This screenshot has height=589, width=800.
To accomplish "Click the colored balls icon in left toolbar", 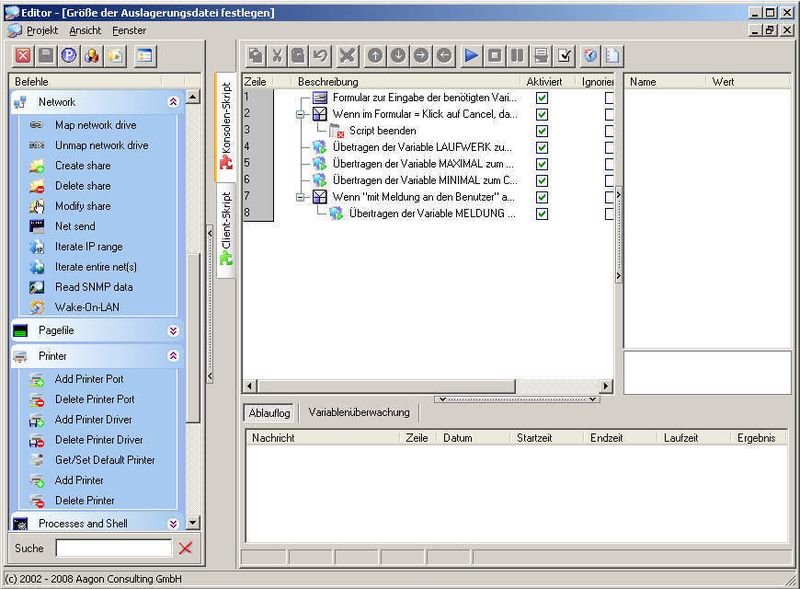I will pos(92,56).
